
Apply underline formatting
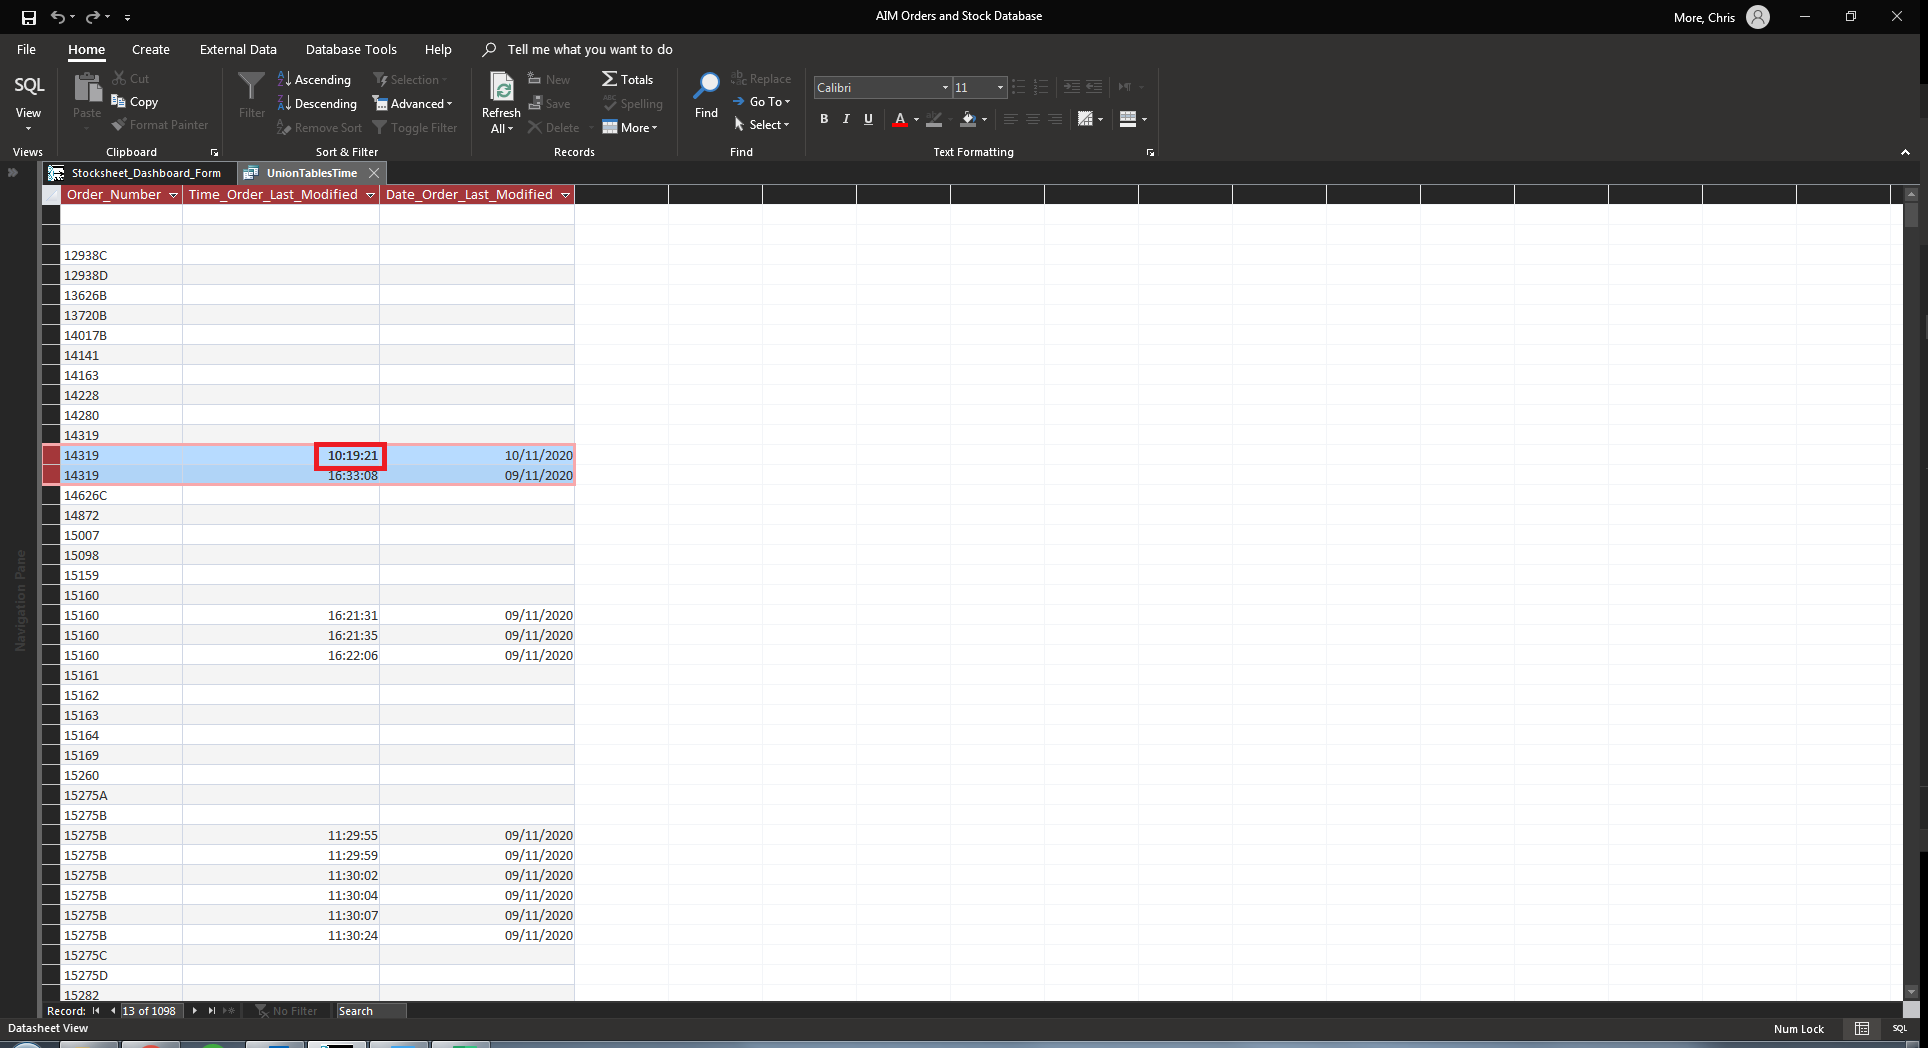(868, 119)
